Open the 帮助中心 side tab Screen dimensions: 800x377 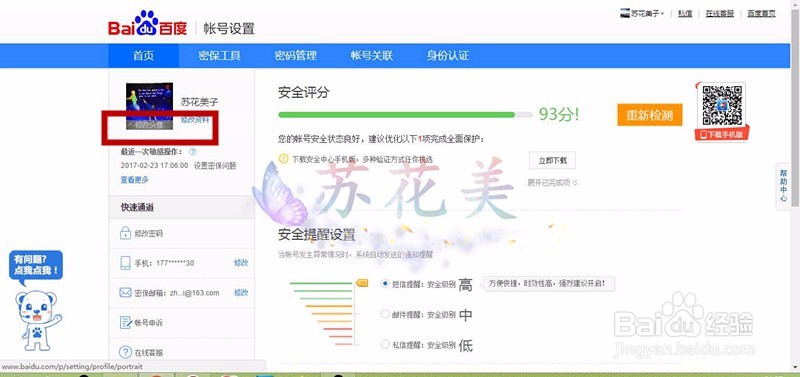(x=783, y=186)
